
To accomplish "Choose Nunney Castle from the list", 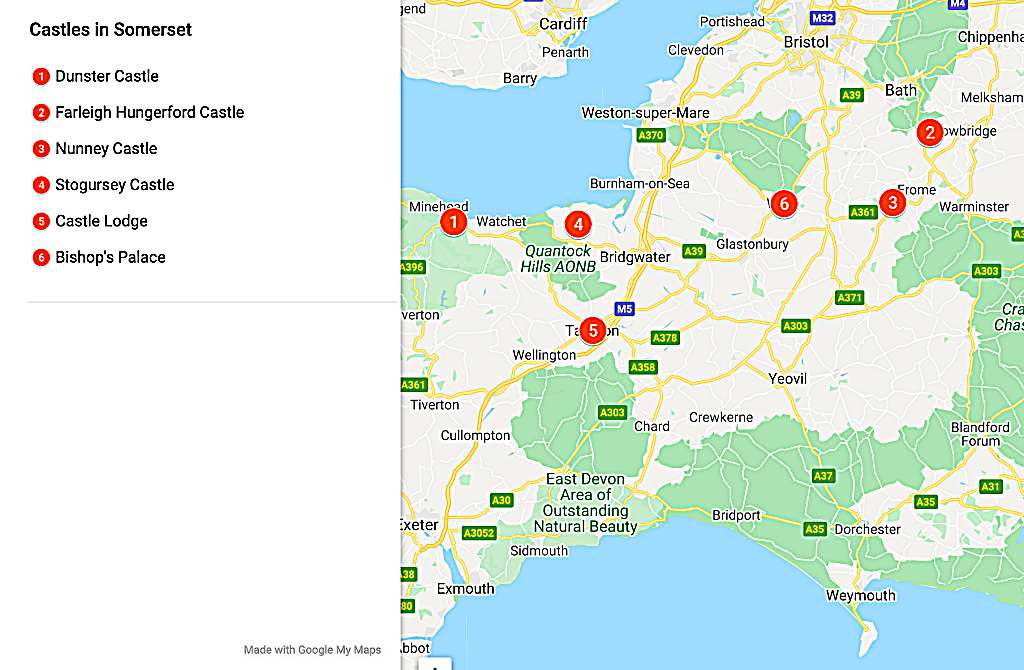I will pyautogui.click(x=106, y=148).
